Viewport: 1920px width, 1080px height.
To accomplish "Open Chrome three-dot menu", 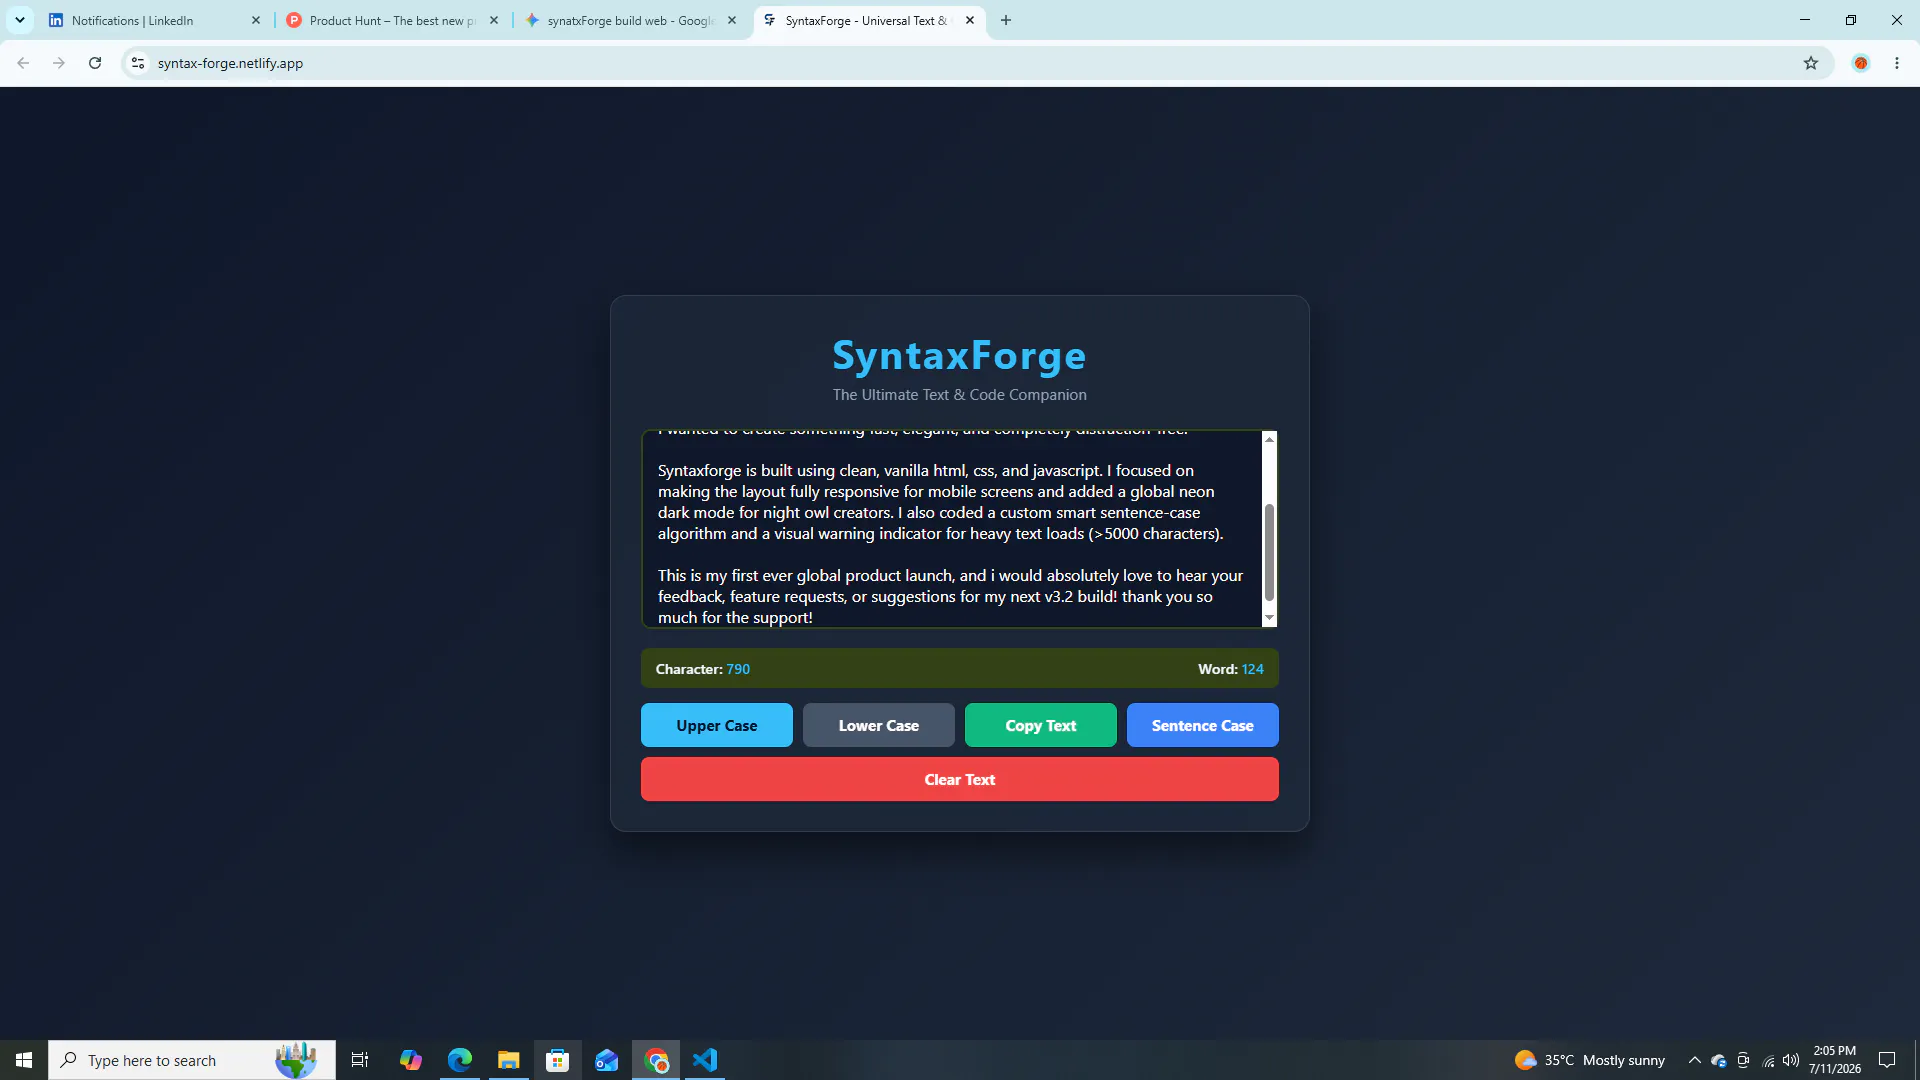I will [1897, 63].
